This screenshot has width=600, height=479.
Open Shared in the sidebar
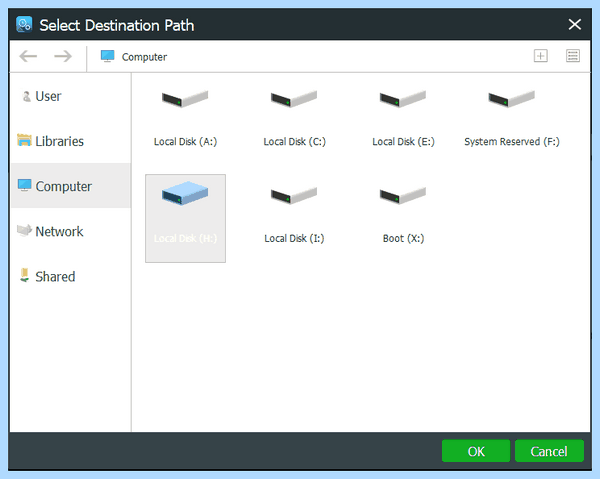click(x=71, y=276)
